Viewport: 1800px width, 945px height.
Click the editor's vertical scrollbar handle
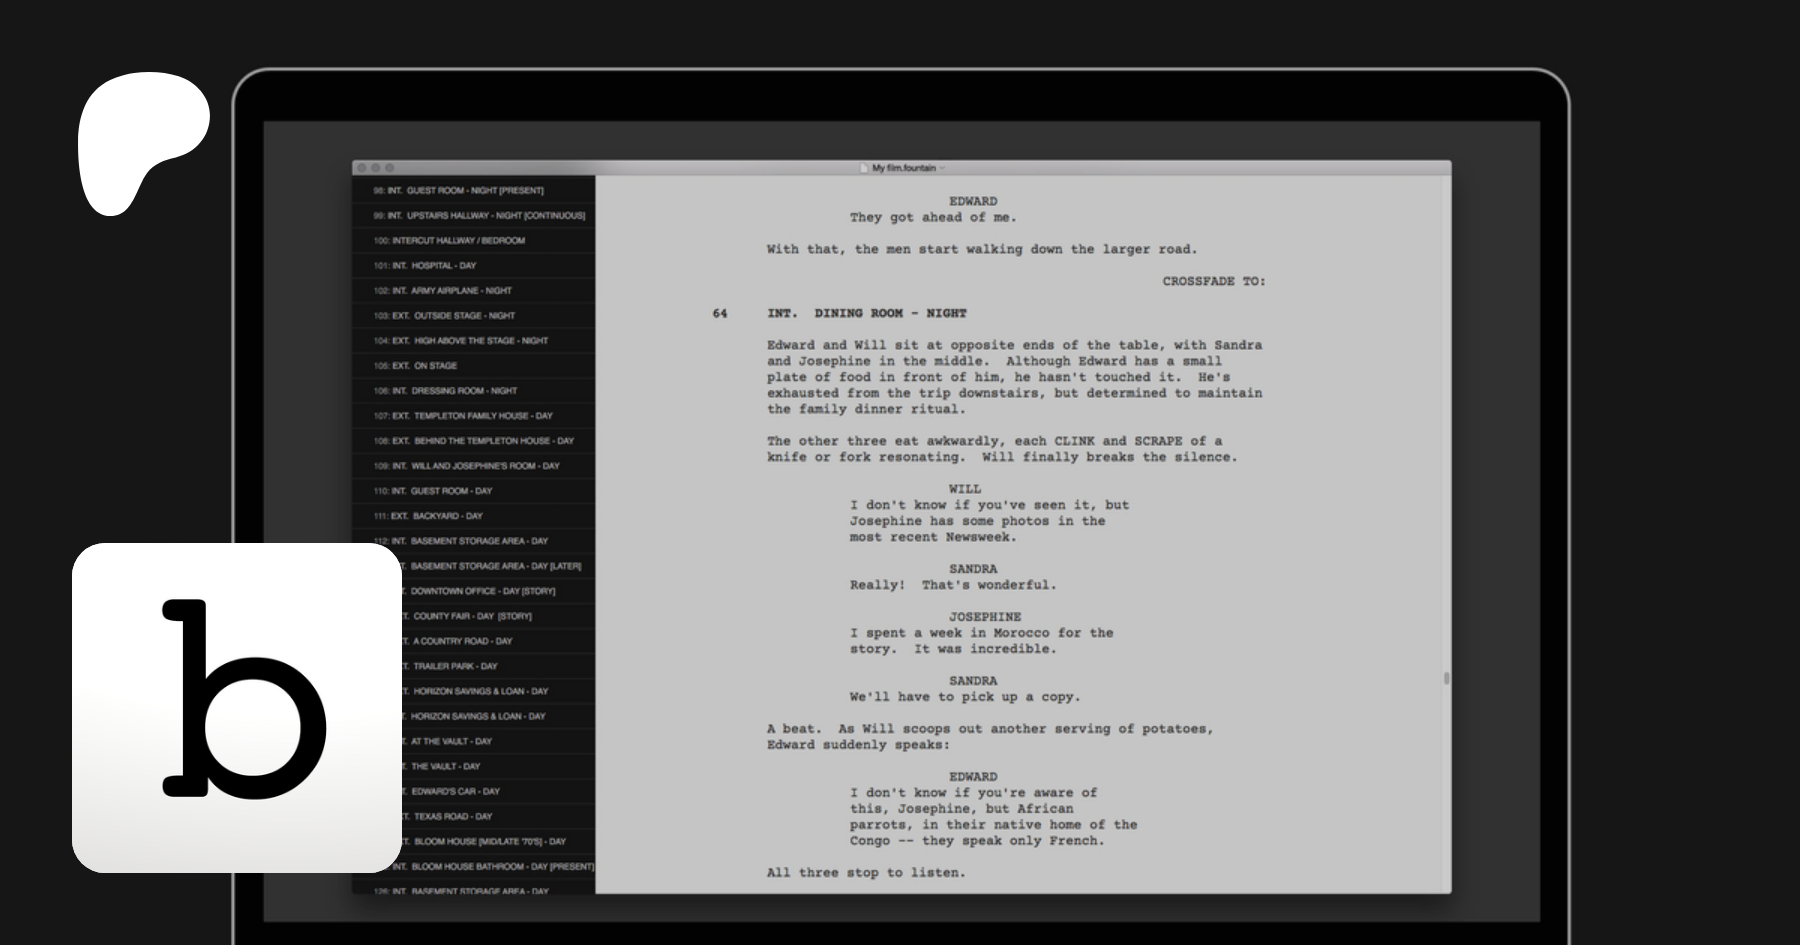point(1446,679)
